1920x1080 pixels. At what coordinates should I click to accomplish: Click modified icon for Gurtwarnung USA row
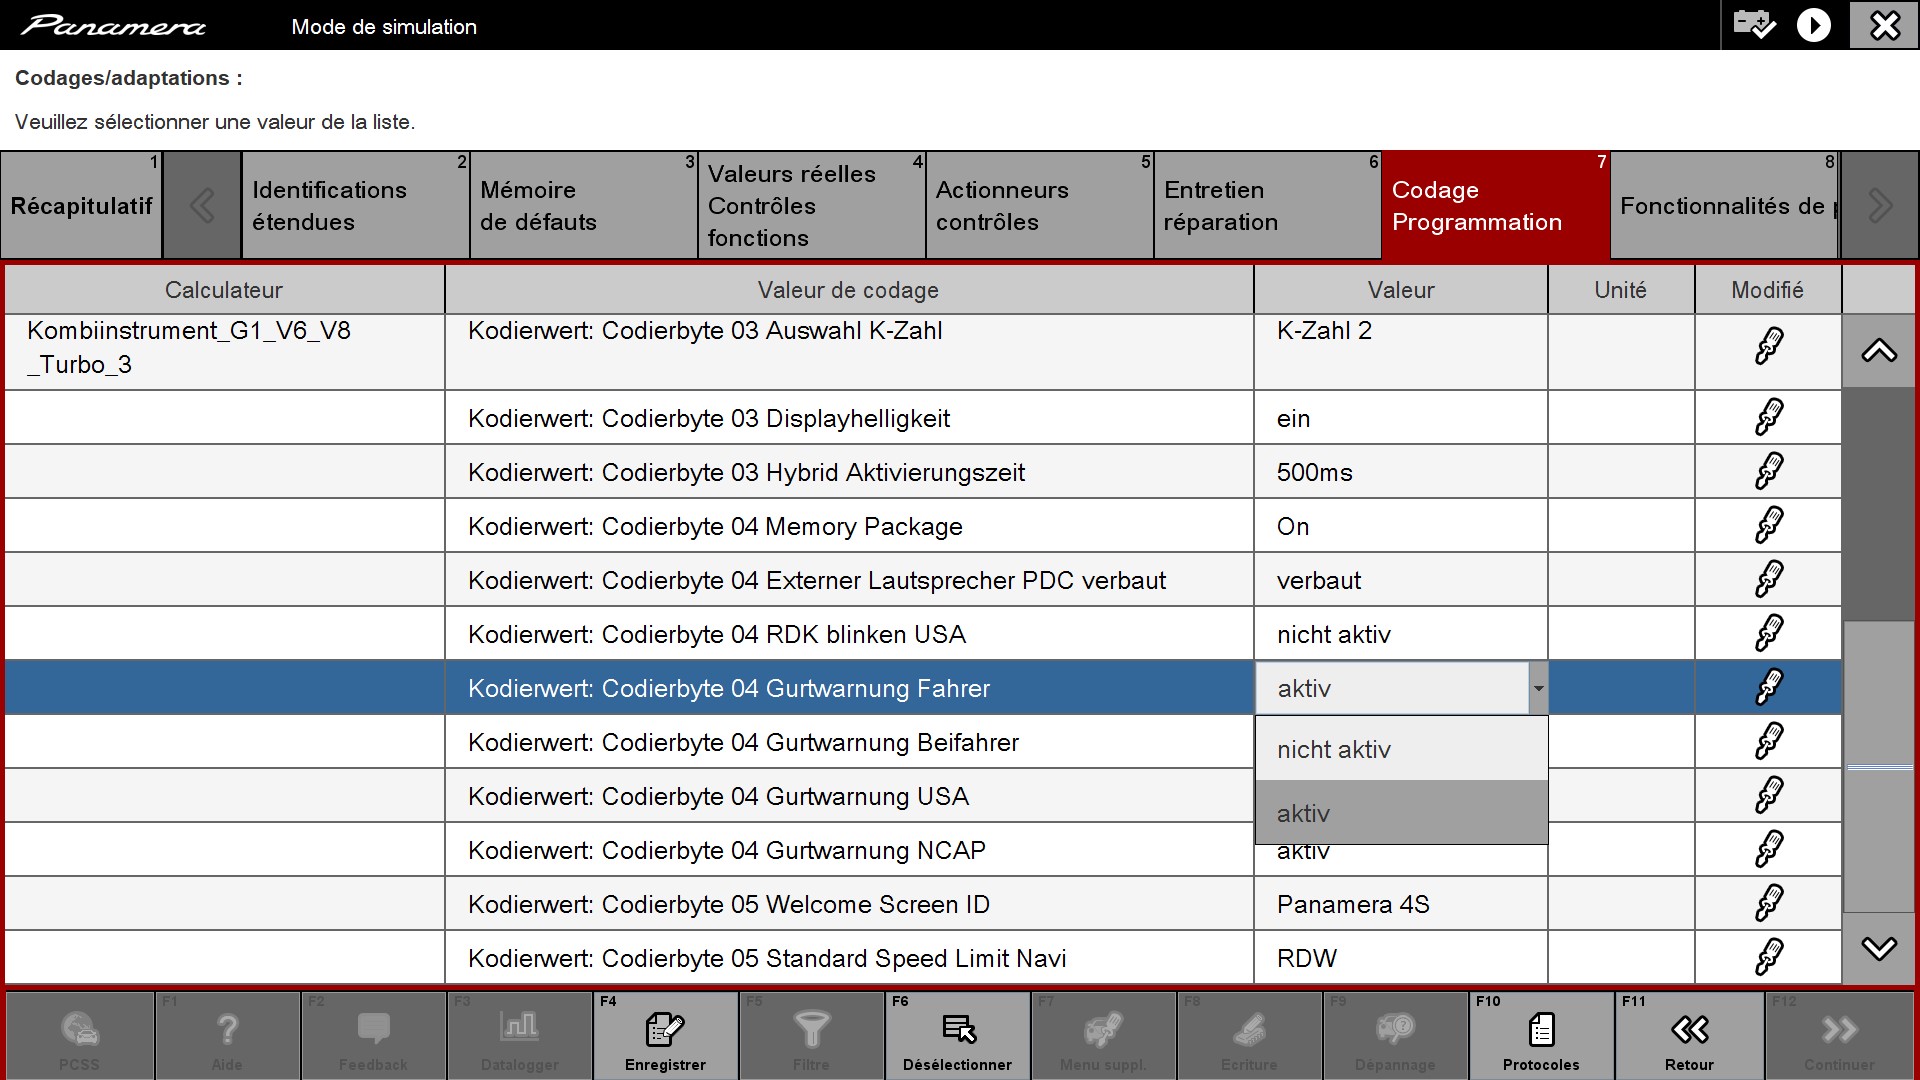tap(1768, 795)
